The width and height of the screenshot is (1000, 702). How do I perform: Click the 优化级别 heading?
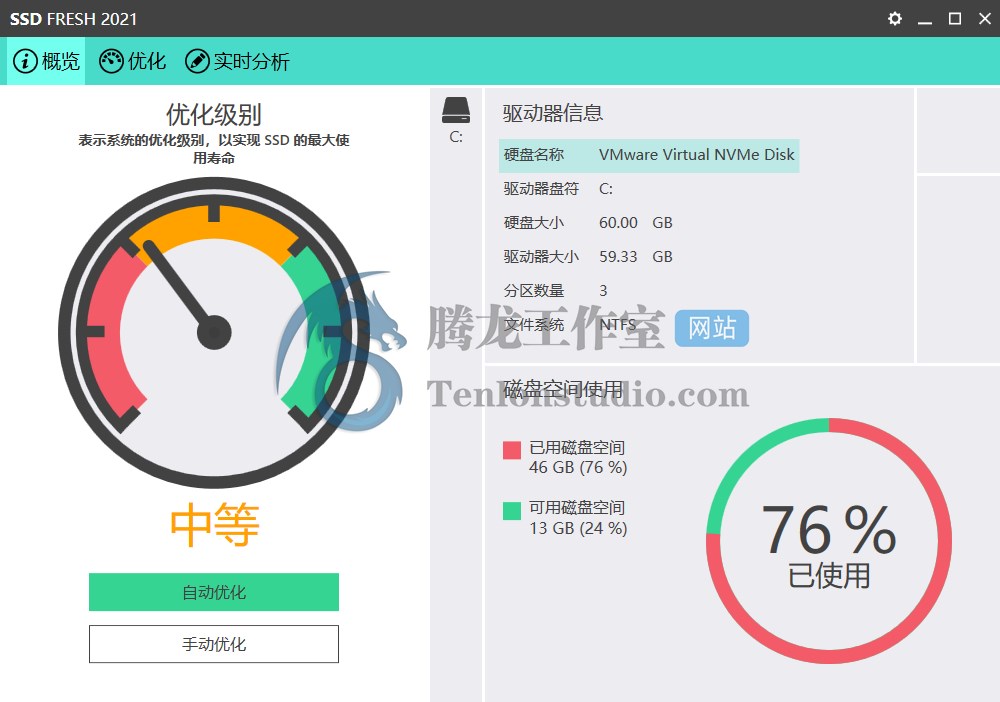pyautogui.click(x=214, y=115)
